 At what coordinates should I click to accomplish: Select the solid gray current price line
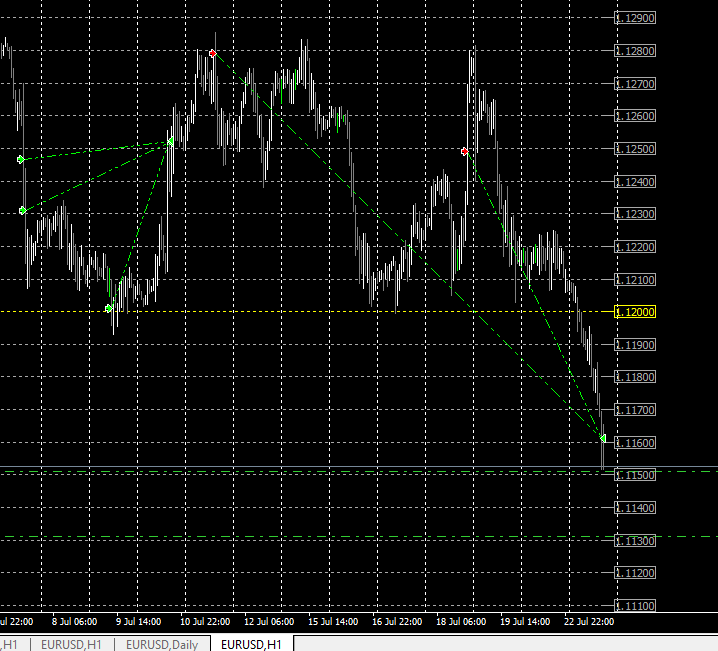(x=359, y=467)
